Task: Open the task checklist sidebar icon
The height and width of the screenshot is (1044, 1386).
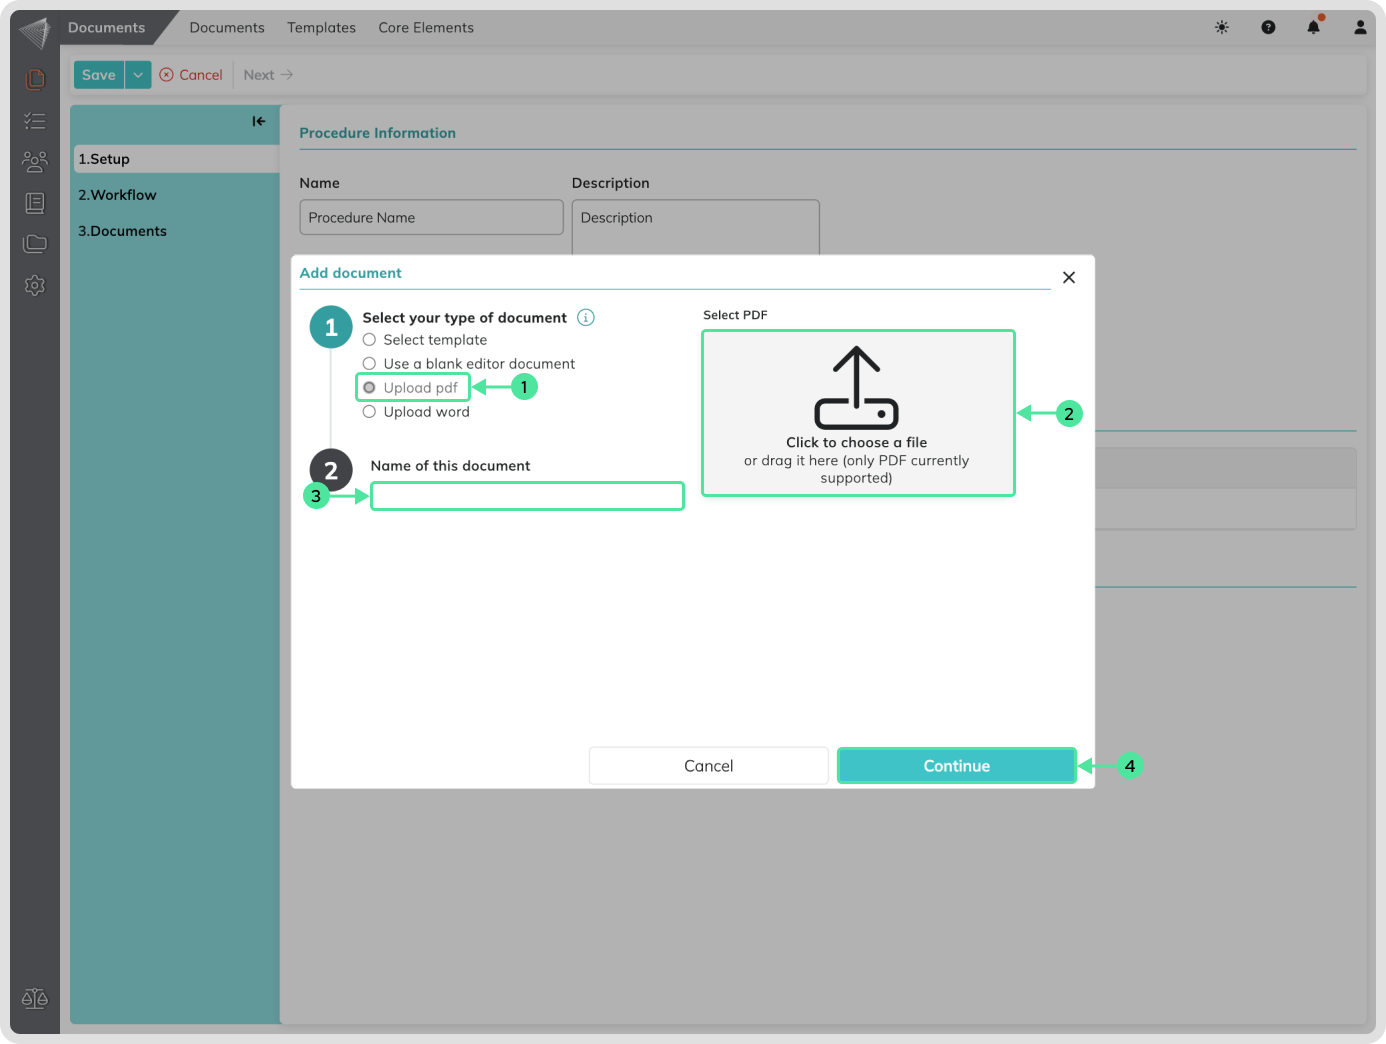Action: (x=35, y=121)
